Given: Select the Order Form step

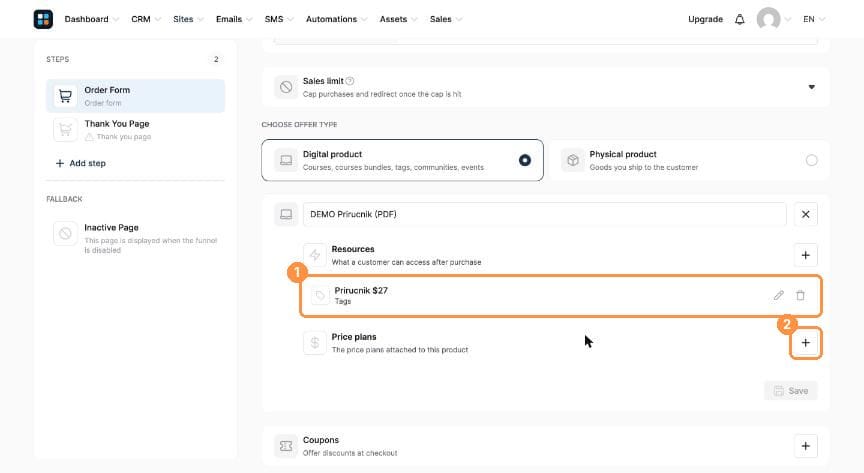Looking at the screenshot, I should (136, 96).
